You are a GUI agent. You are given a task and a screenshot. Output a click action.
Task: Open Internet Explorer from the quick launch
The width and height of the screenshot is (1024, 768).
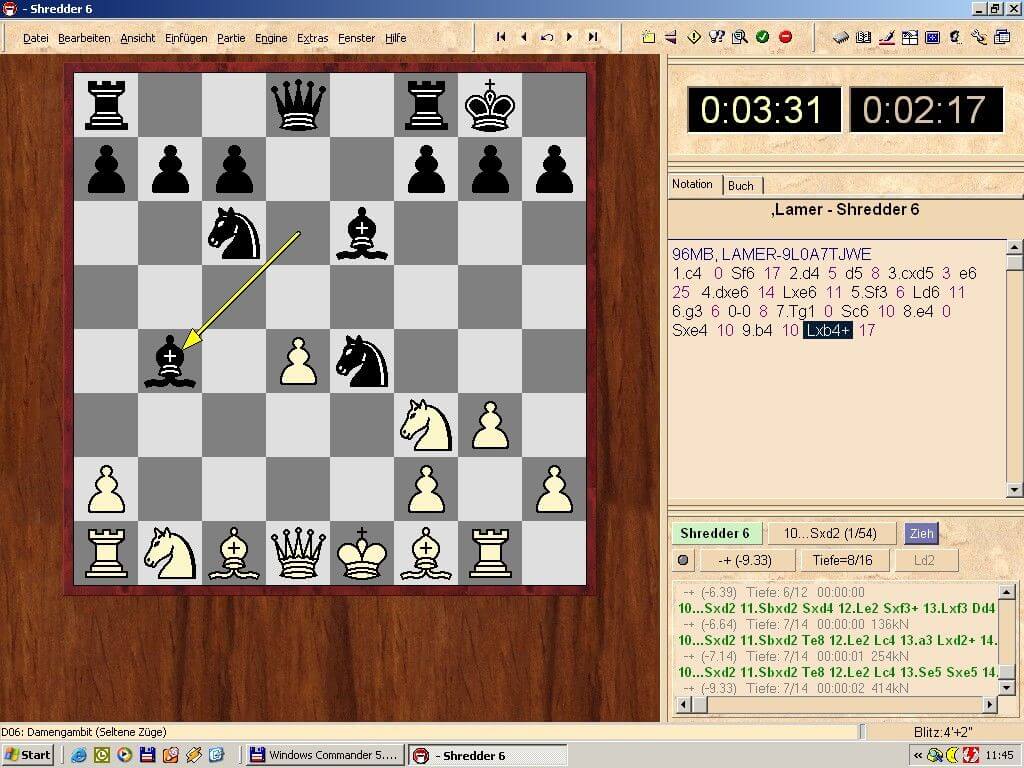[79, 755]
